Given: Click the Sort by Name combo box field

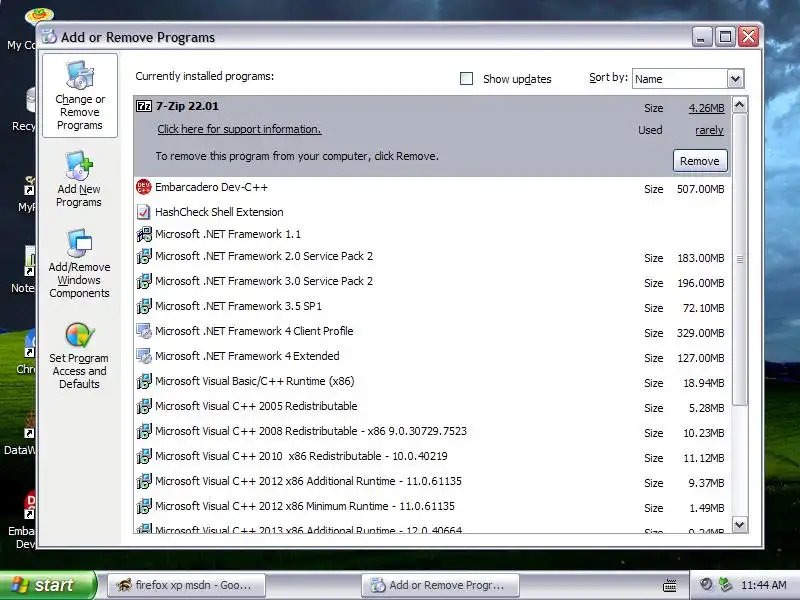Looking at the screenshot, I should tap(688, 79).
